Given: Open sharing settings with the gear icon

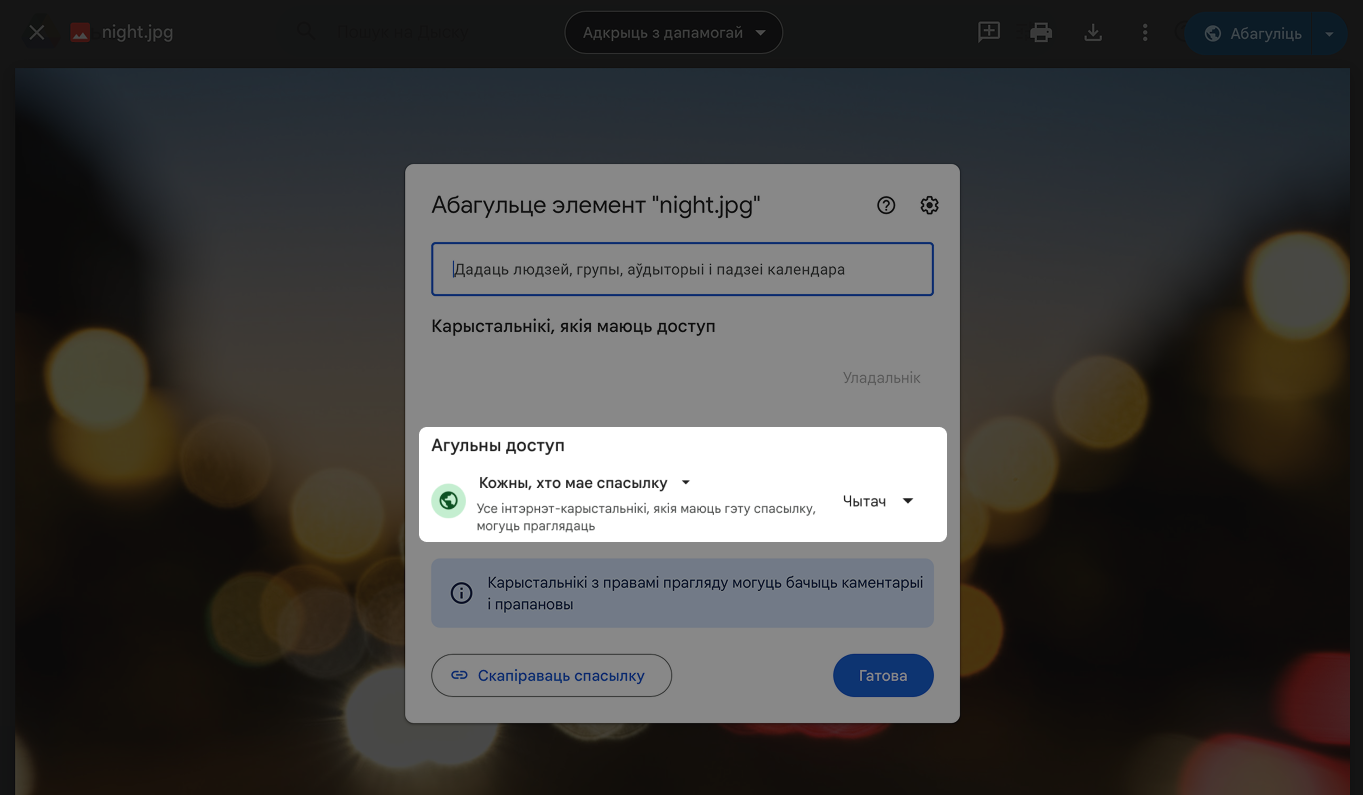Looking at the screenshot, I should 929,205.
